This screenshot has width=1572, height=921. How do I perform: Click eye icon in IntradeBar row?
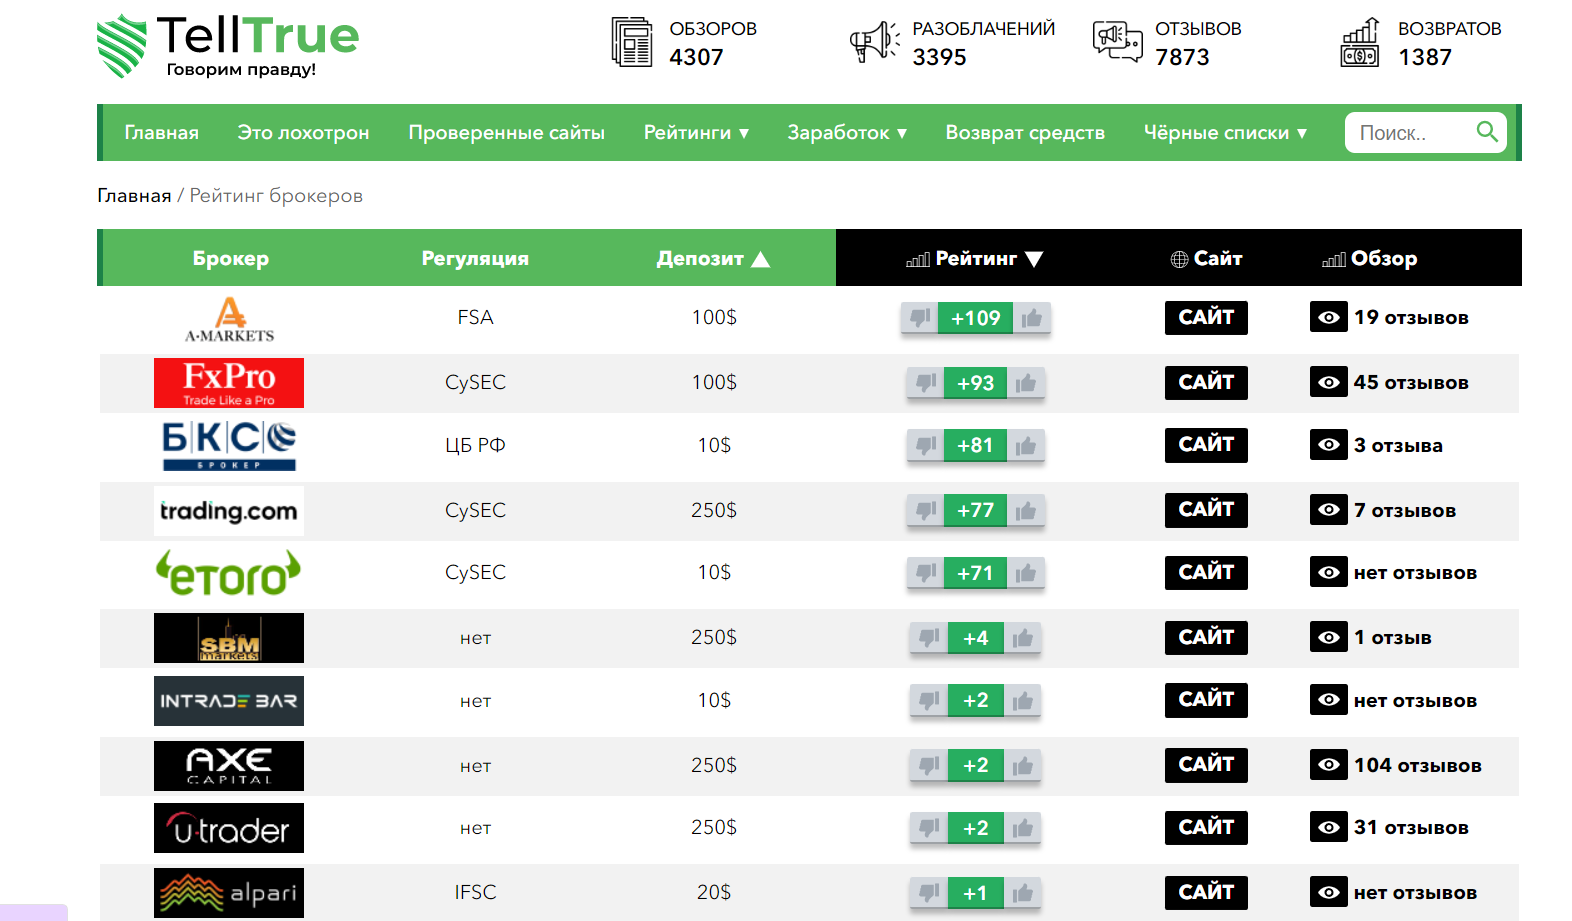[1328, 700]
